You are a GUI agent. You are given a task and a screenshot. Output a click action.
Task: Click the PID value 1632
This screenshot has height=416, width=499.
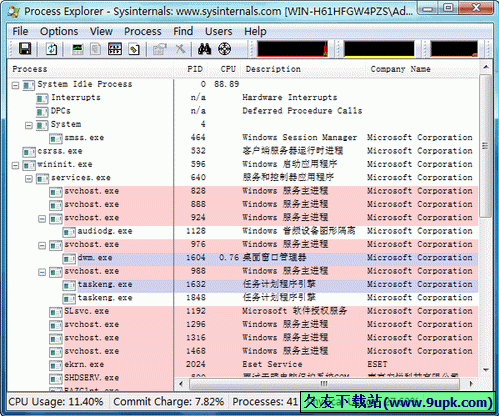coord(196,284)
